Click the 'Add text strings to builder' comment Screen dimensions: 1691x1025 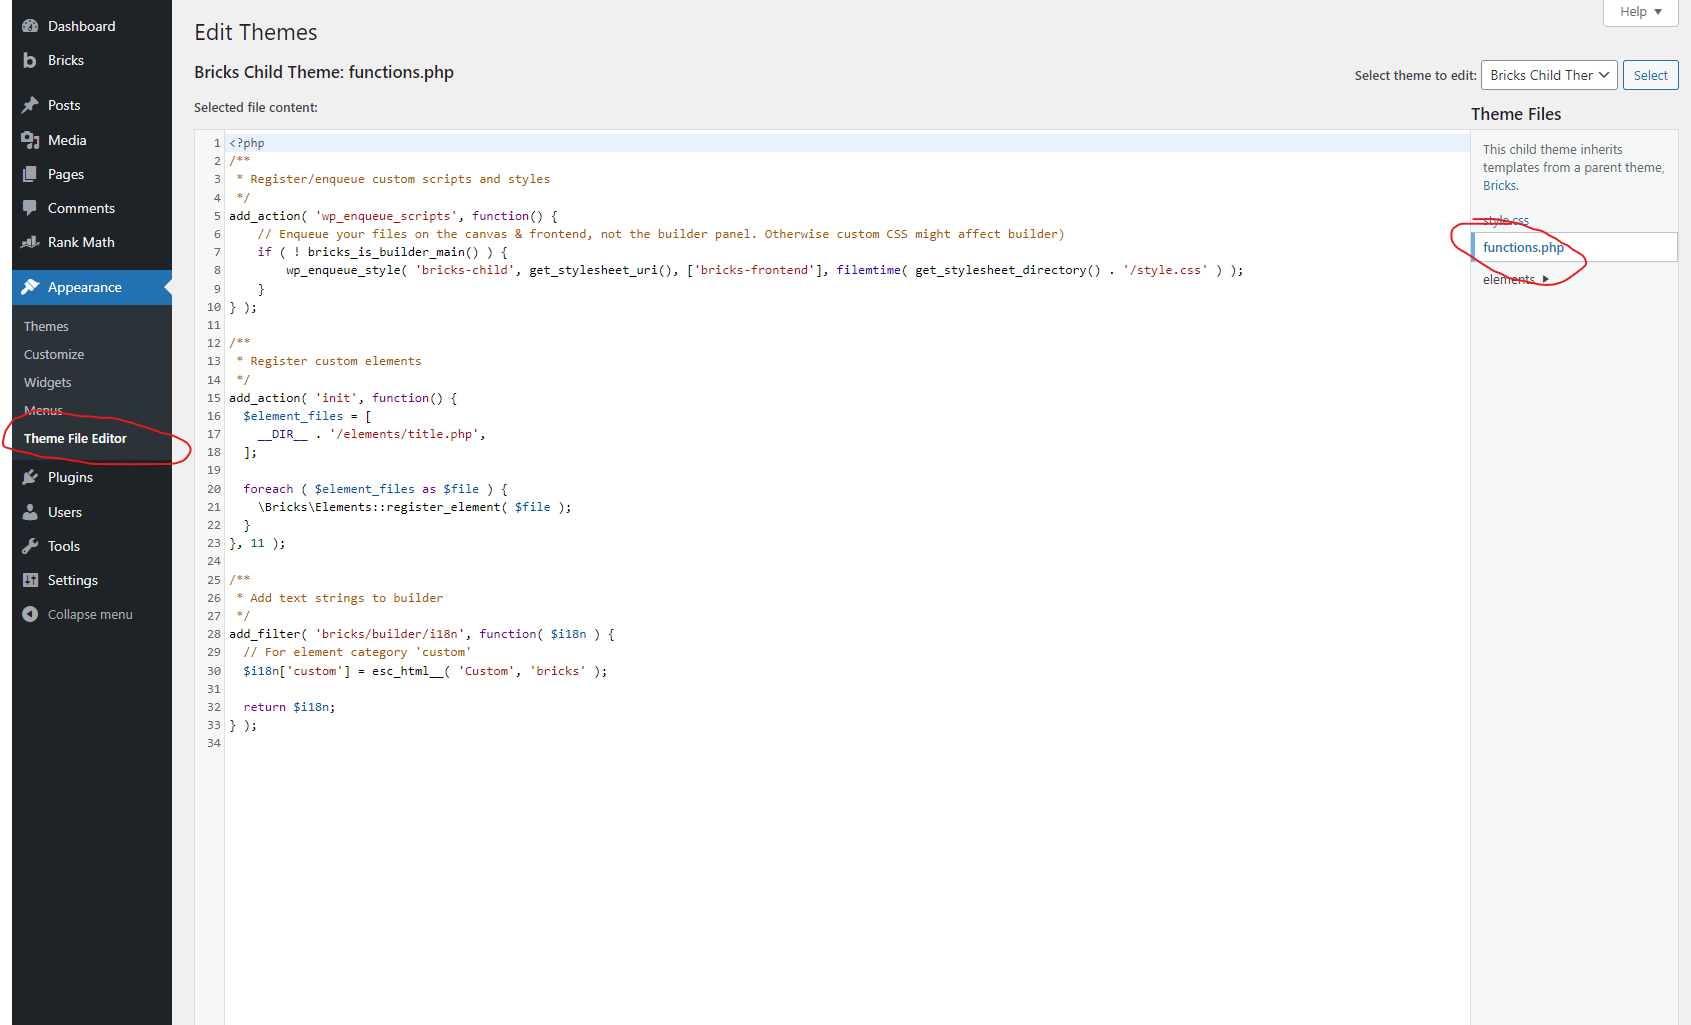pos(340,598)
